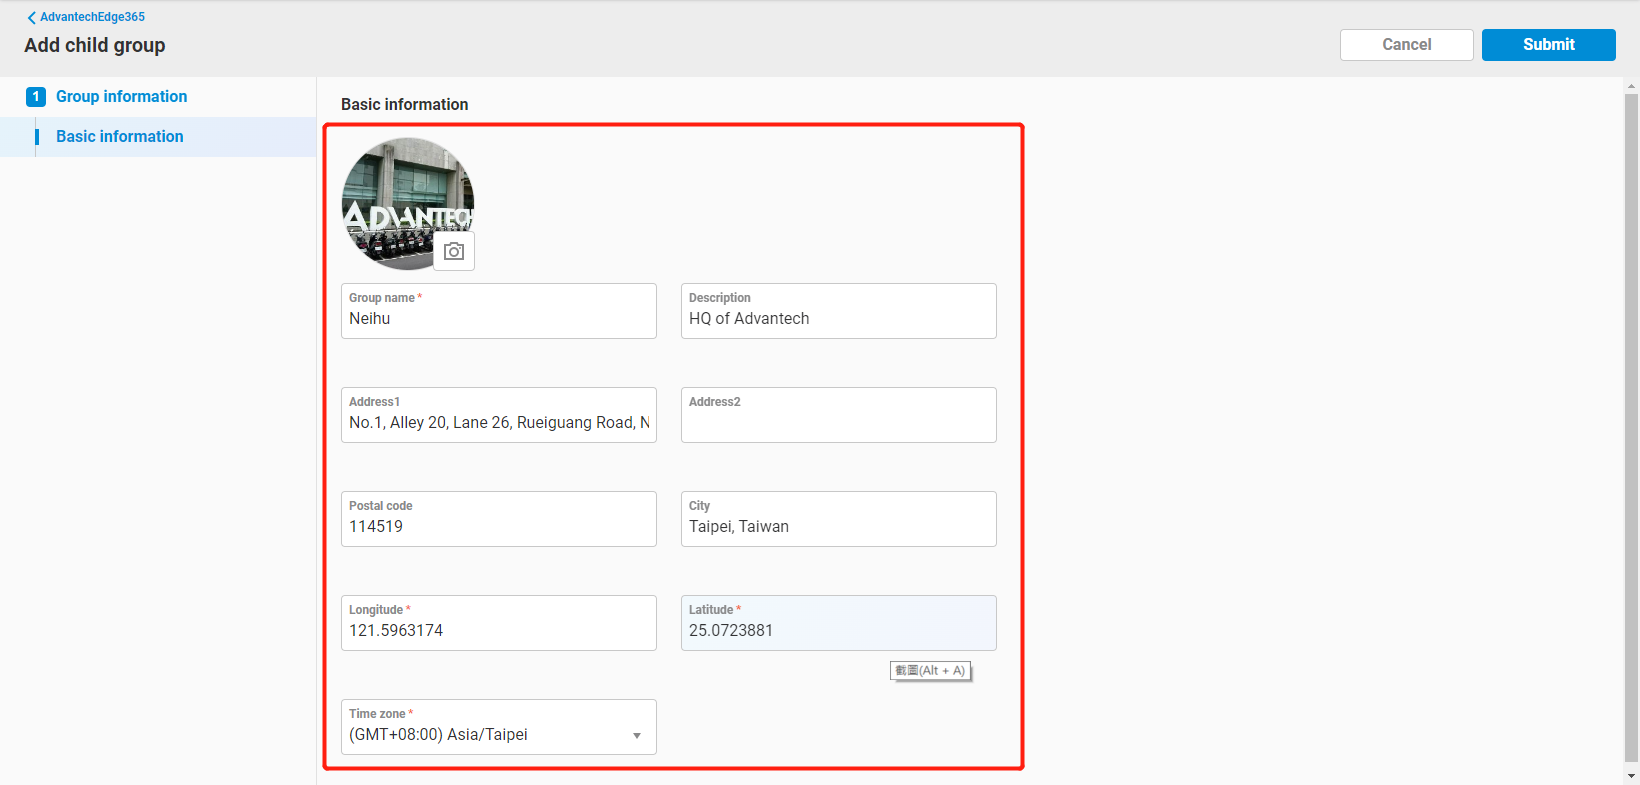Open the Time zone dropdown
This screenshot has width=1640, height=785.
[636, 735]
